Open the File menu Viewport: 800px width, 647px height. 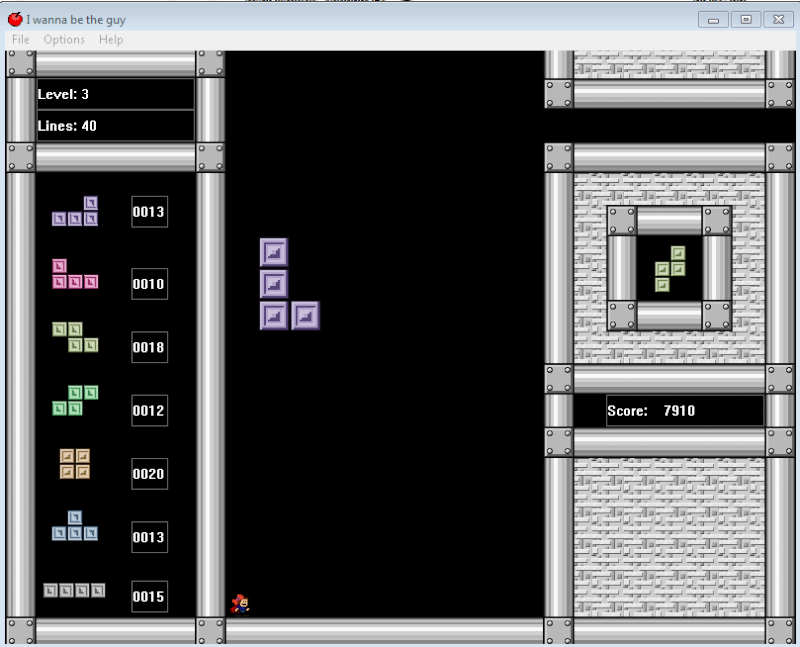[20, 40]
